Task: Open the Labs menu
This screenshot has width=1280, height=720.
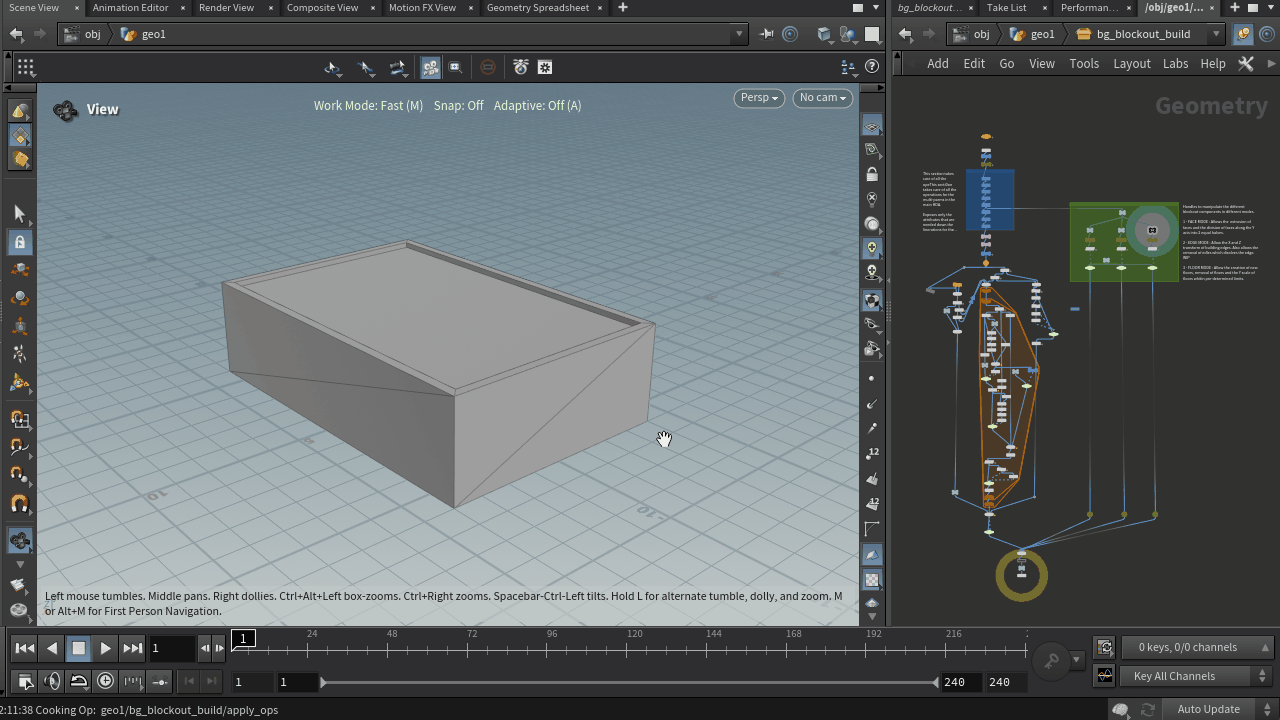Action: pyautogui.click(x=1175, y=63)
